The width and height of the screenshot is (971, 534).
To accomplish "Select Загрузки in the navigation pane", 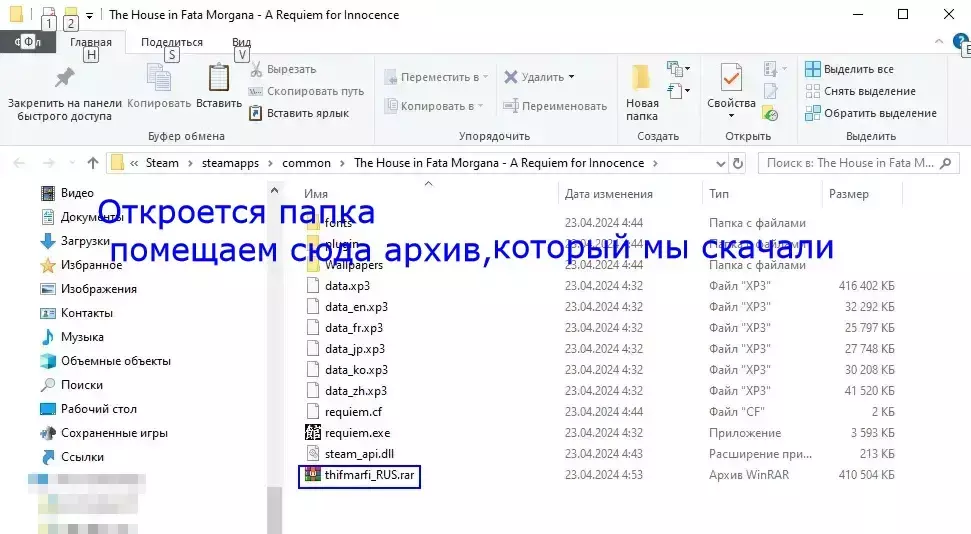I will coord(76,241).
